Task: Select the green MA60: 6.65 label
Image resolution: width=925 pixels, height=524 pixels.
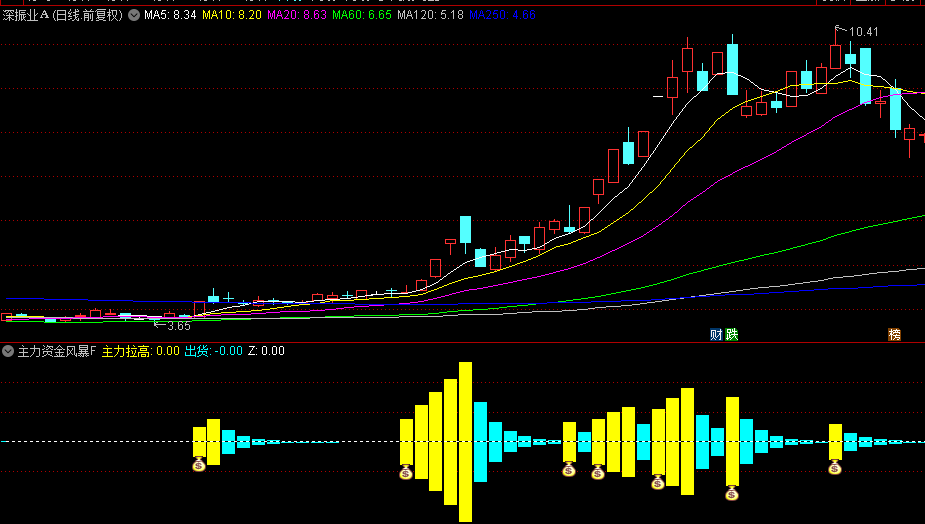Action: 362,15
